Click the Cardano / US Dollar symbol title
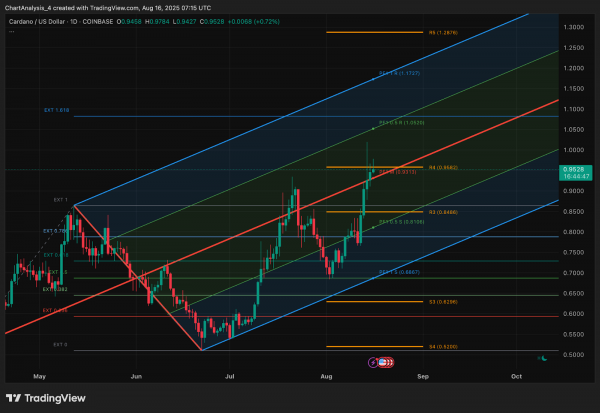 point(37,22)
